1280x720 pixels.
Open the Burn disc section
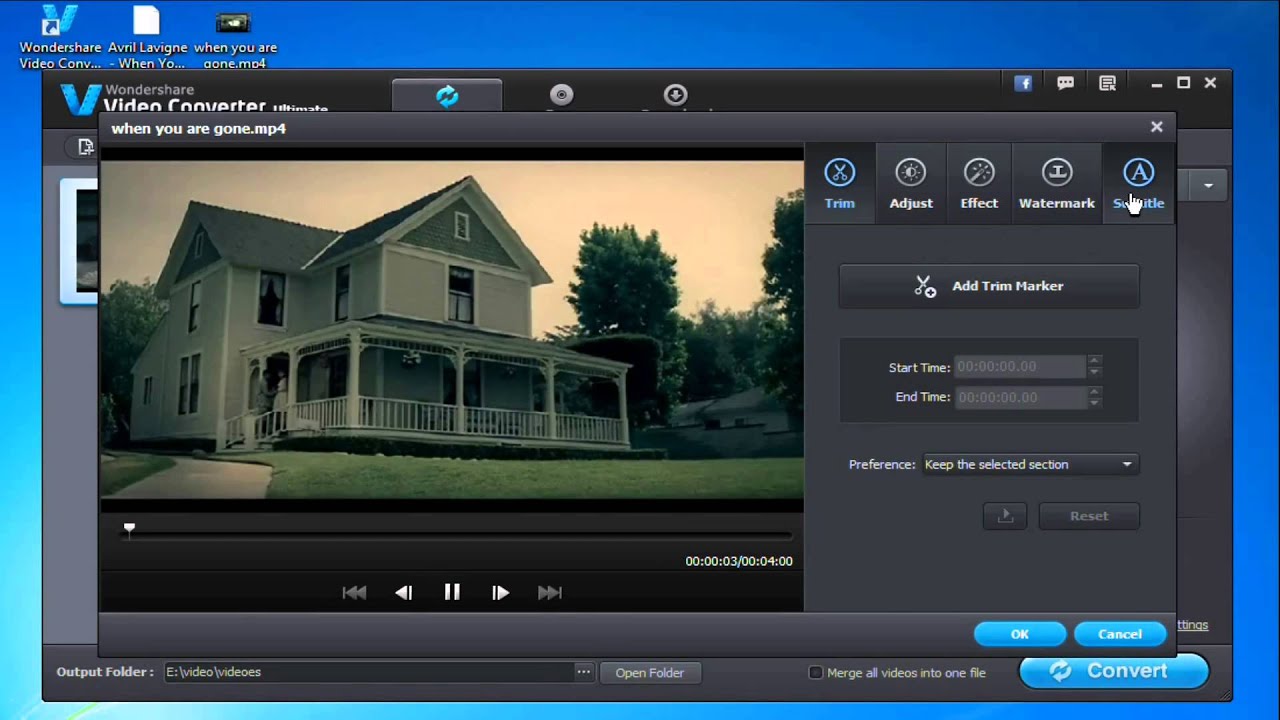(561, 96)
